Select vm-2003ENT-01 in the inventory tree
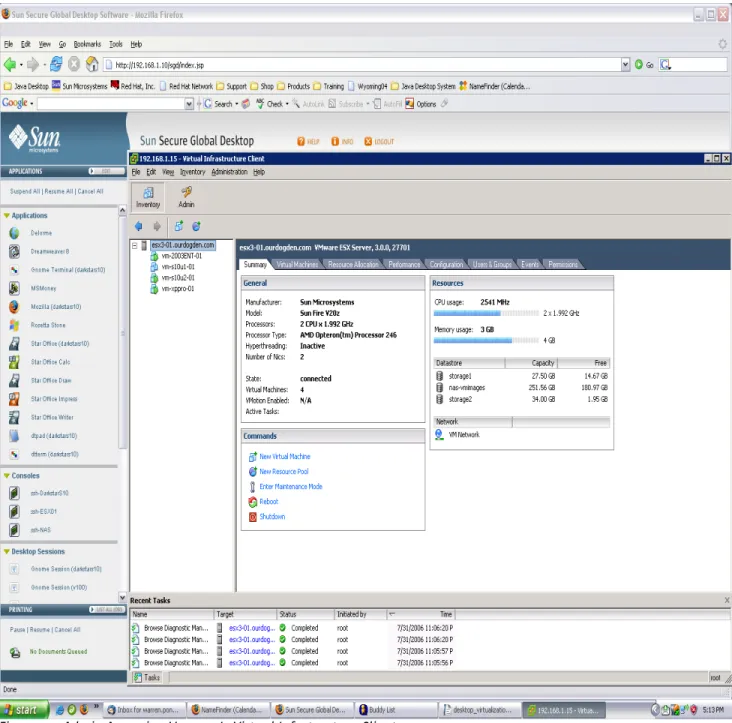The image size is (732, 723). click(x=182, y=256)
